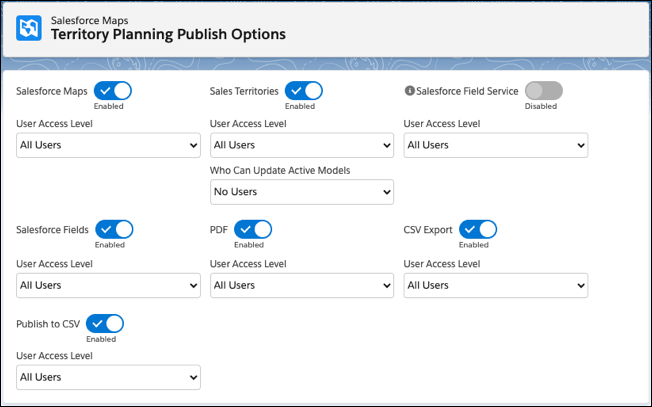Click the Territory Planning Publish Options heading
This screenshot has height=407, width=652.
(168, 35)
